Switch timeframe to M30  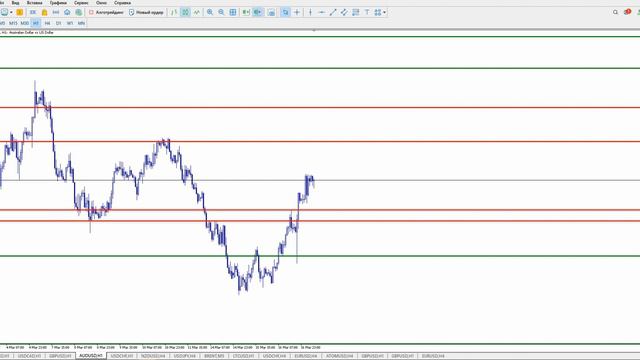click(24, 23)
